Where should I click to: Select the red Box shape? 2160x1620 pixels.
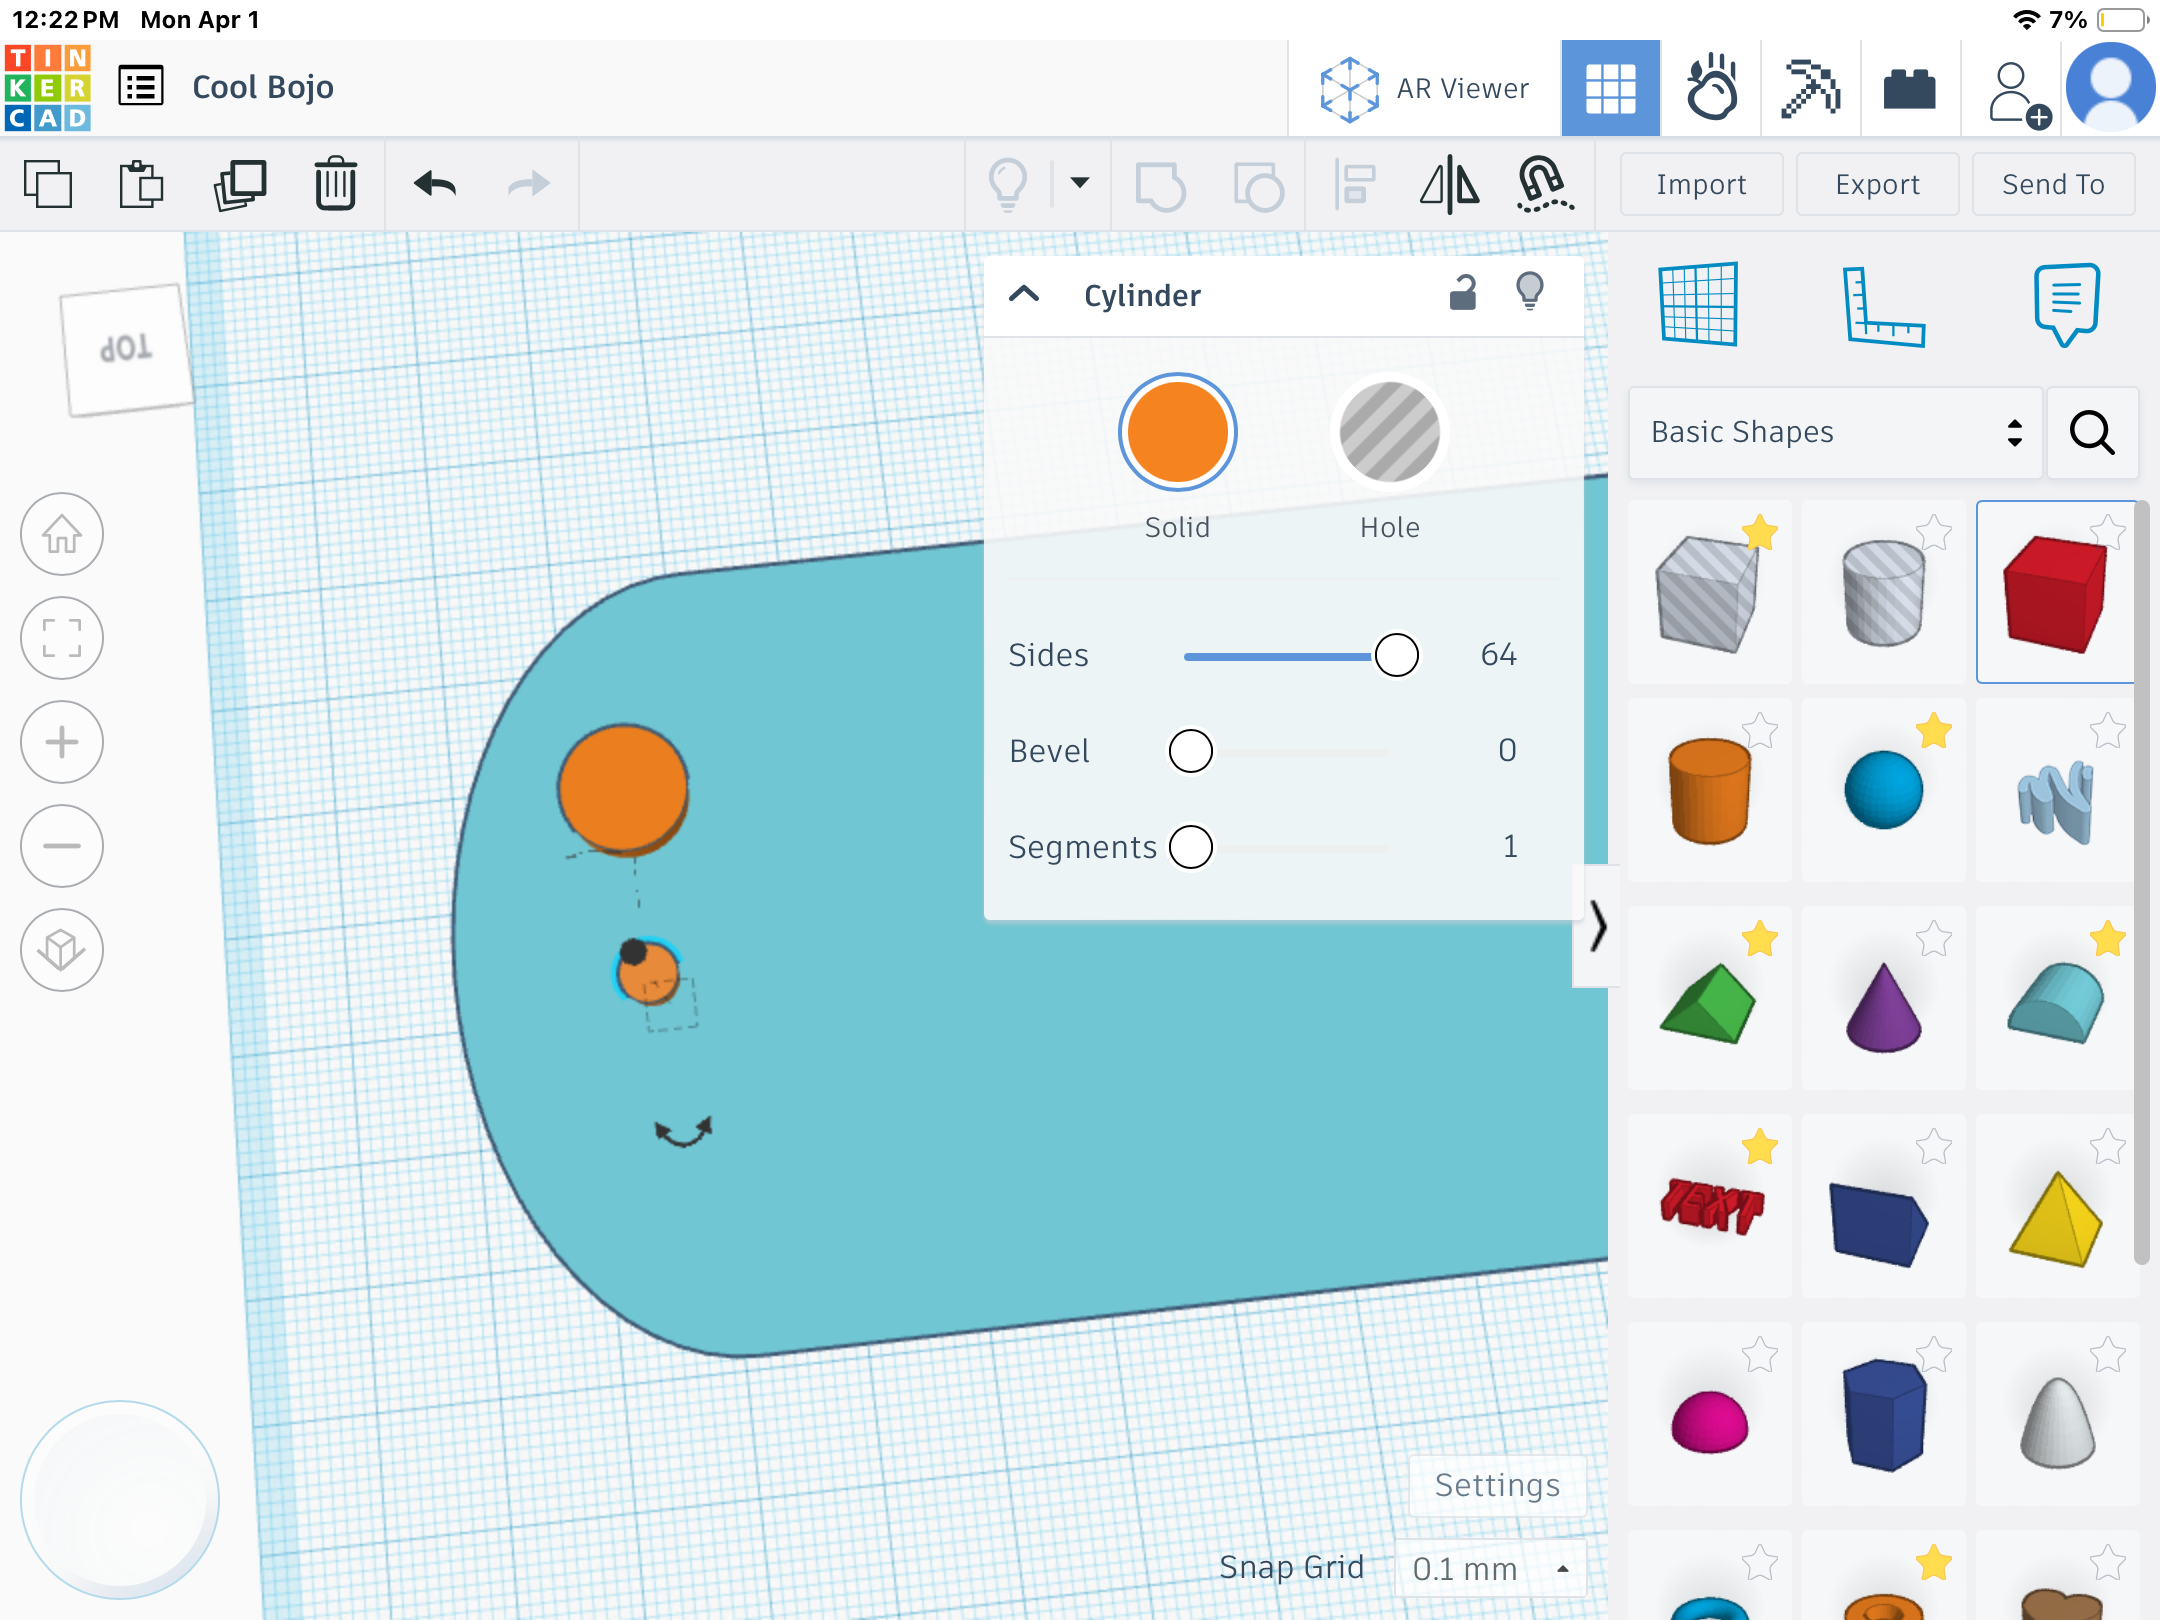click(x=2056, y=594)
